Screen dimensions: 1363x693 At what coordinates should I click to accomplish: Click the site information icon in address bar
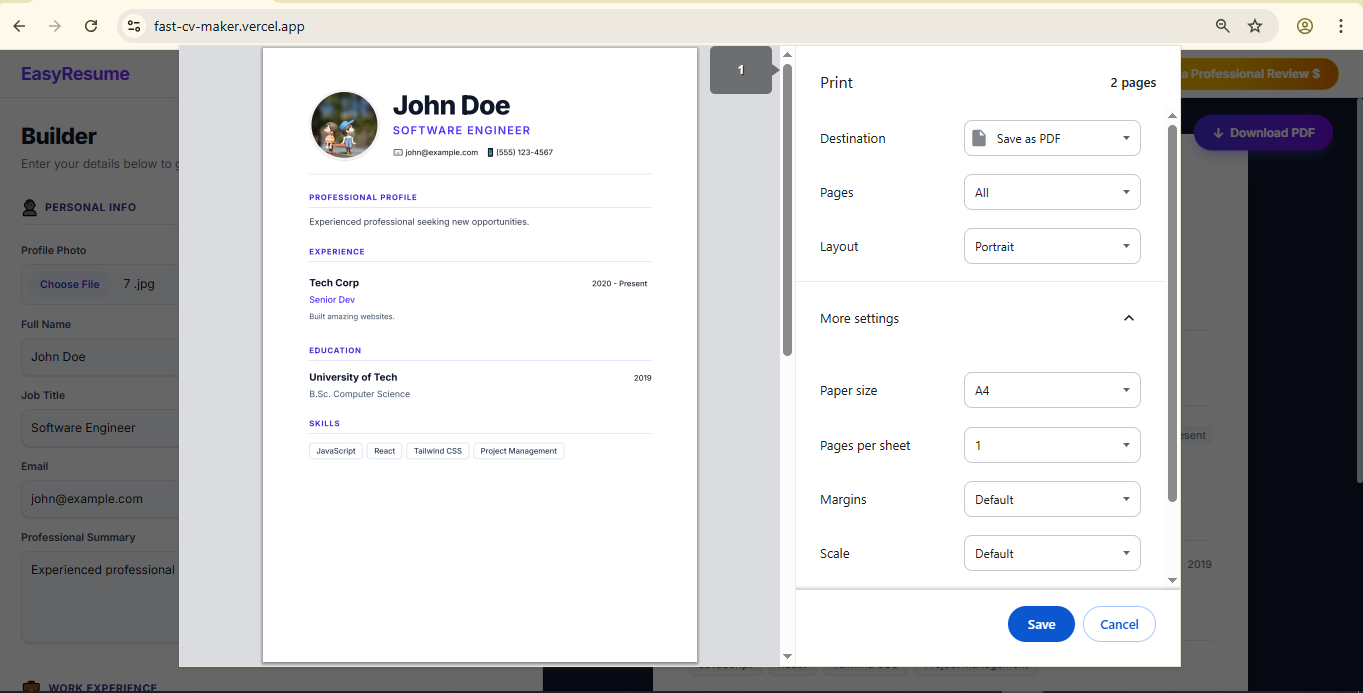coord(133,26)
